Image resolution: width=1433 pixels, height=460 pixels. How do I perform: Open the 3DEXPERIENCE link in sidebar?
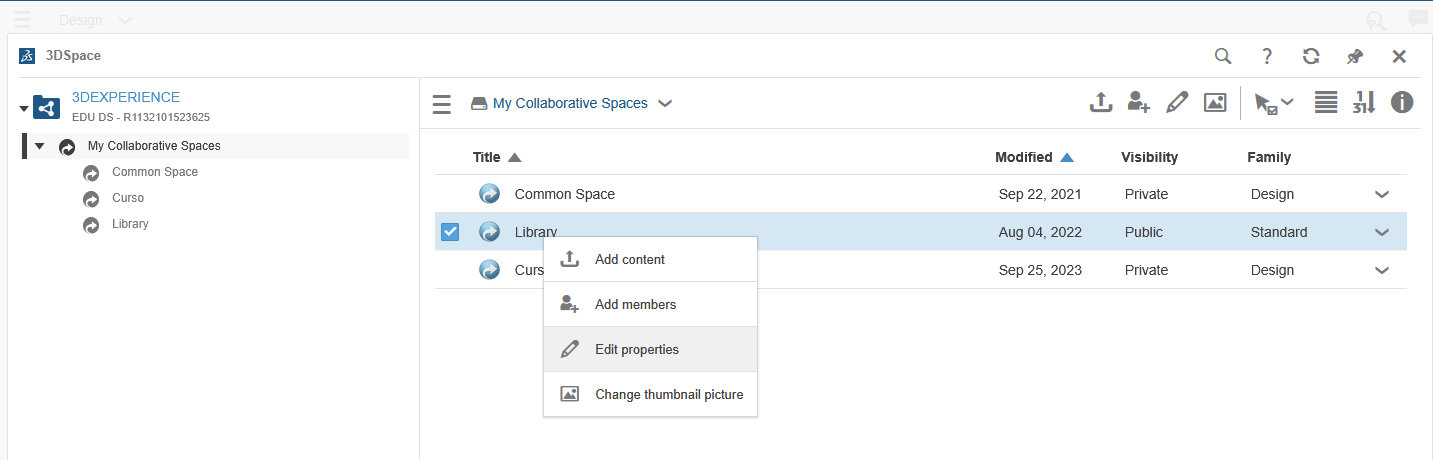click(126, 97)
